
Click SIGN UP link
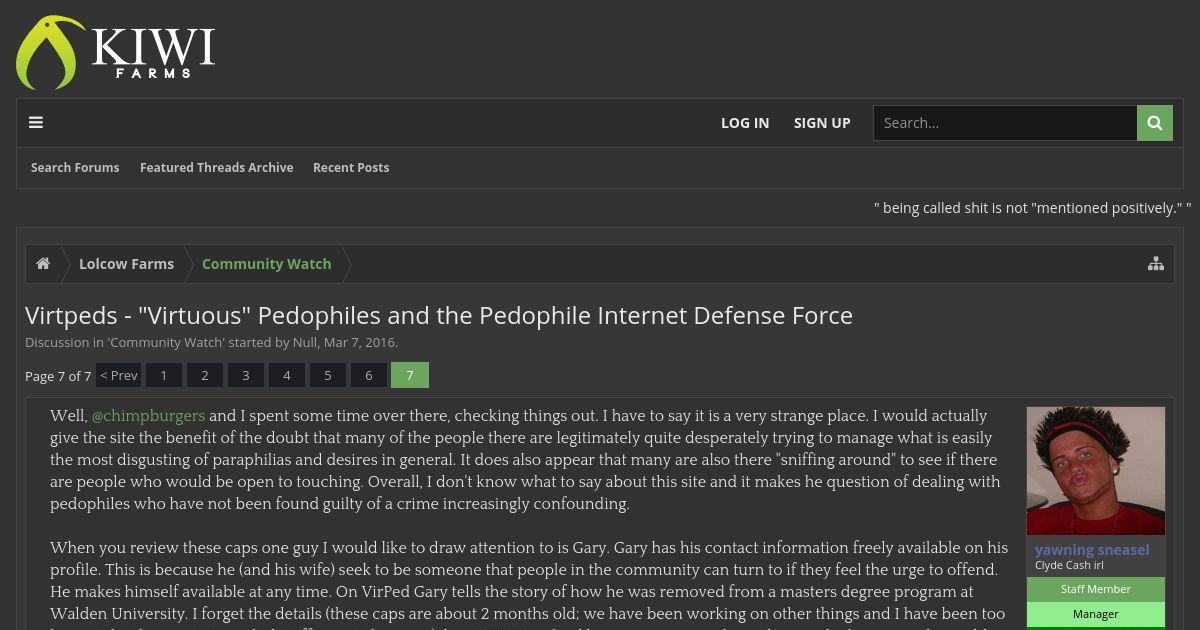(822, 123)
